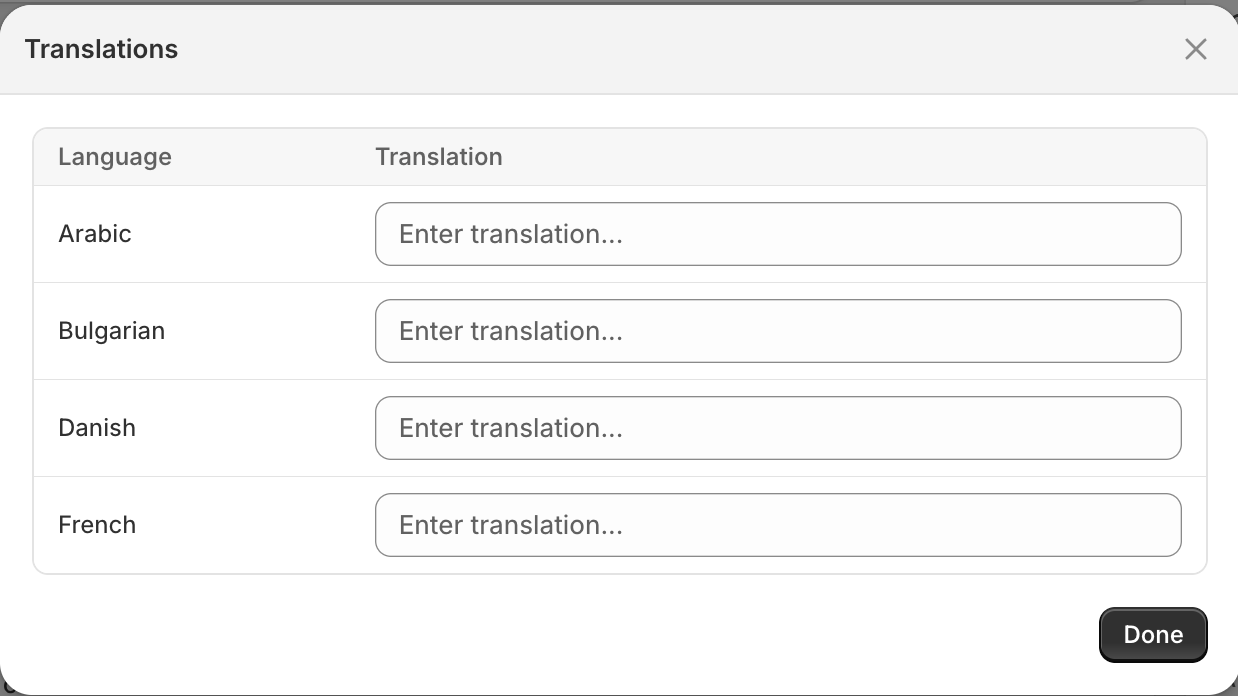Click the Translations dialog title

point(100,48)
